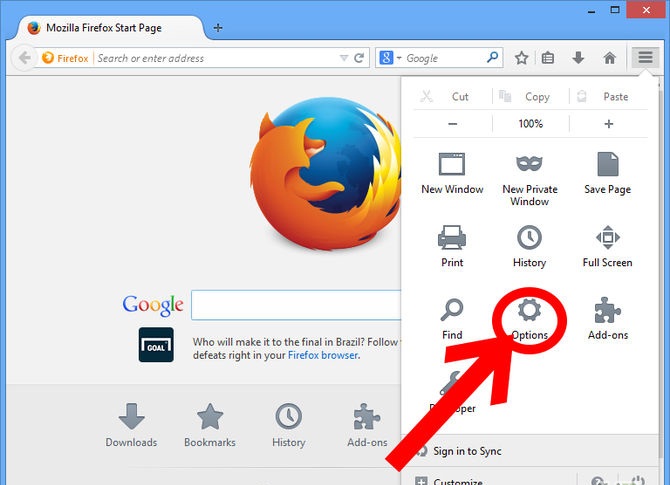The height and width of the screenshot is (485, 670).
Task: Open the hamburger menu button
Action: pos(645,57)
